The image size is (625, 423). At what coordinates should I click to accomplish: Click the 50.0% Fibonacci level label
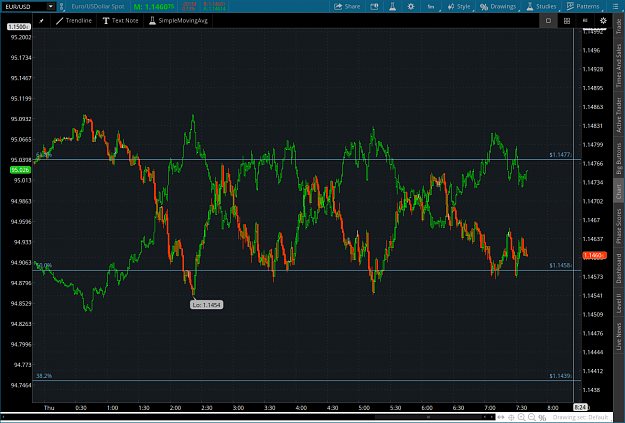[44, 265]
